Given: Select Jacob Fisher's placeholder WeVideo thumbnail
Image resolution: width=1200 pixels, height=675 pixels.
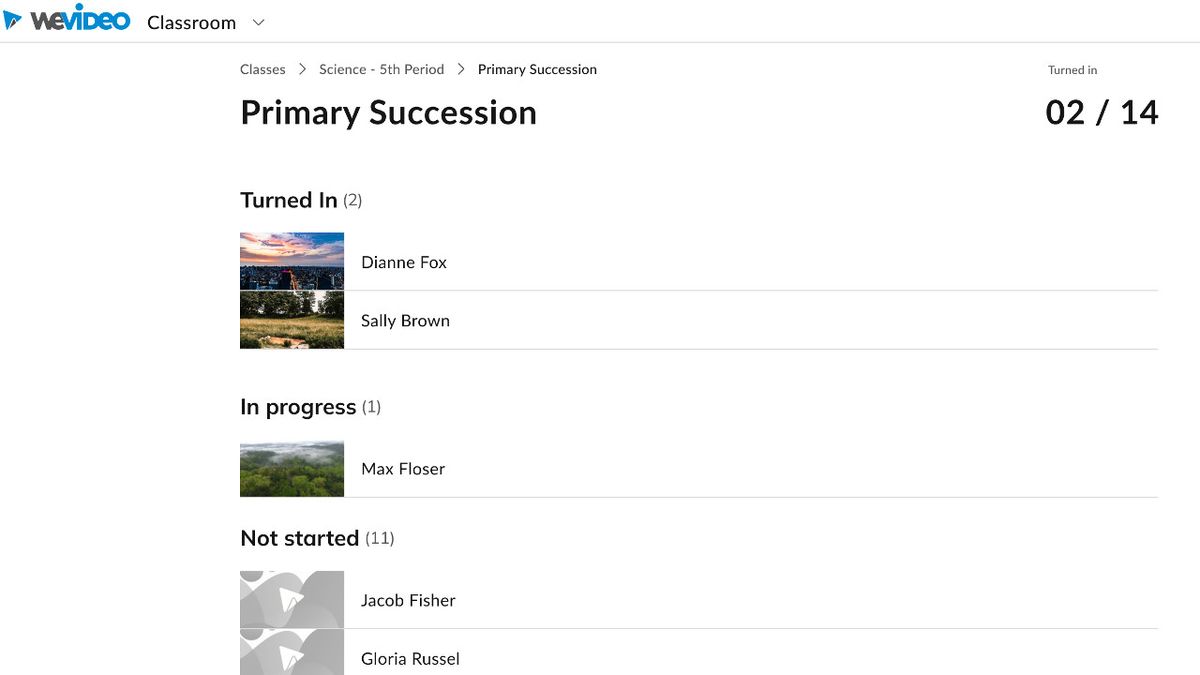Looking at the screenshot, I should (291, 600).
